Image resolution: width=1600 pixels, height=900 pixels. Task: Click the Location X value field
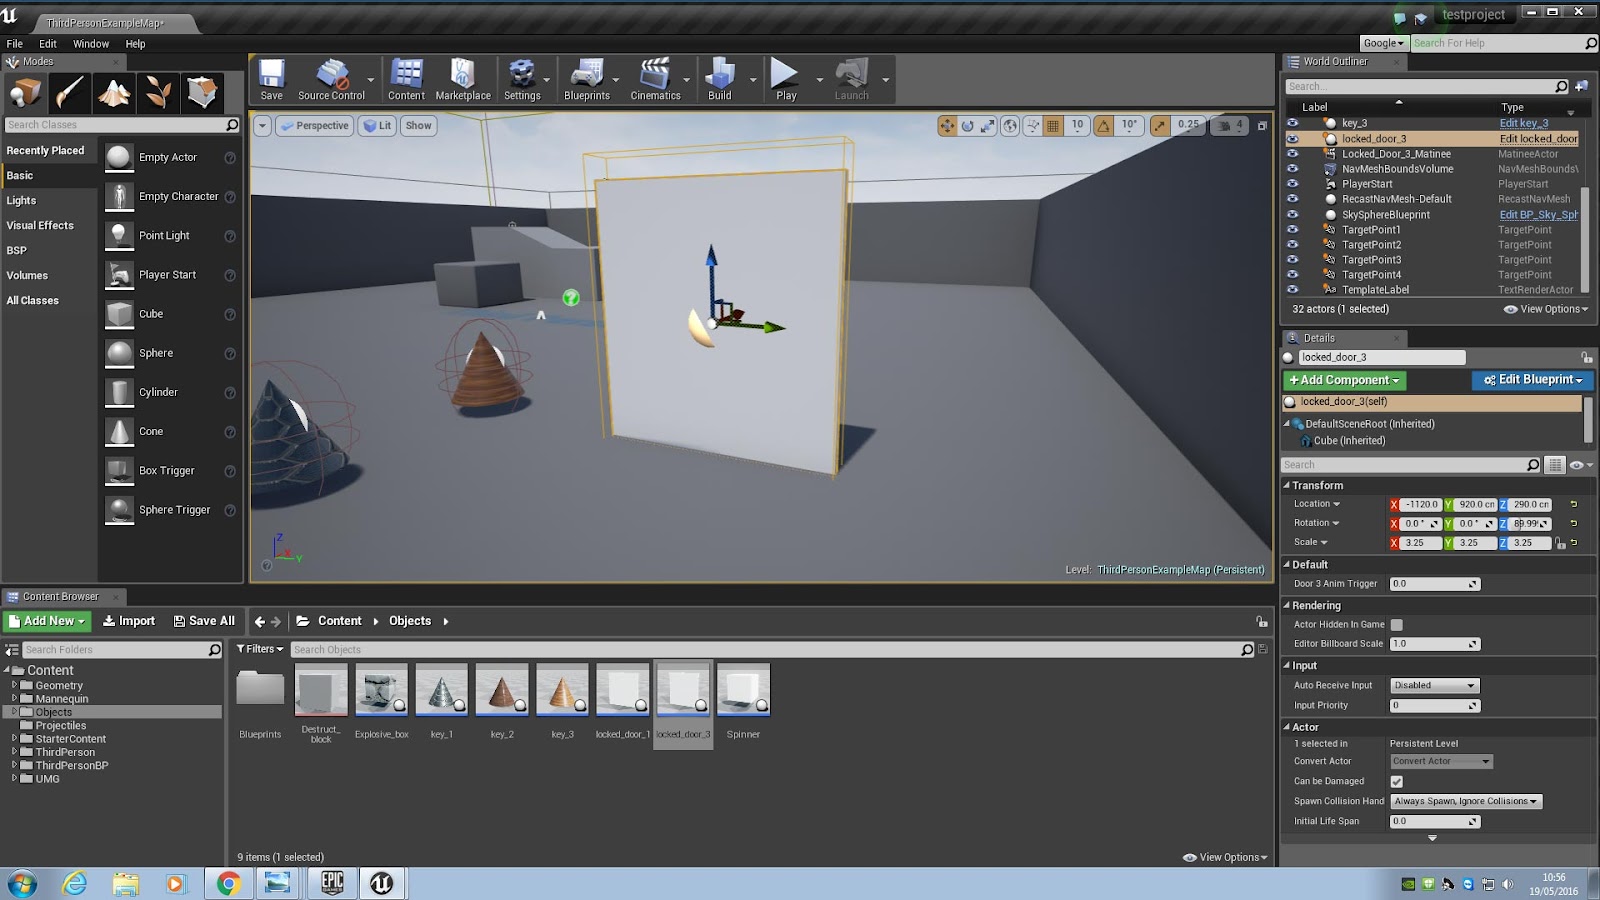(x=1420, y=505)
